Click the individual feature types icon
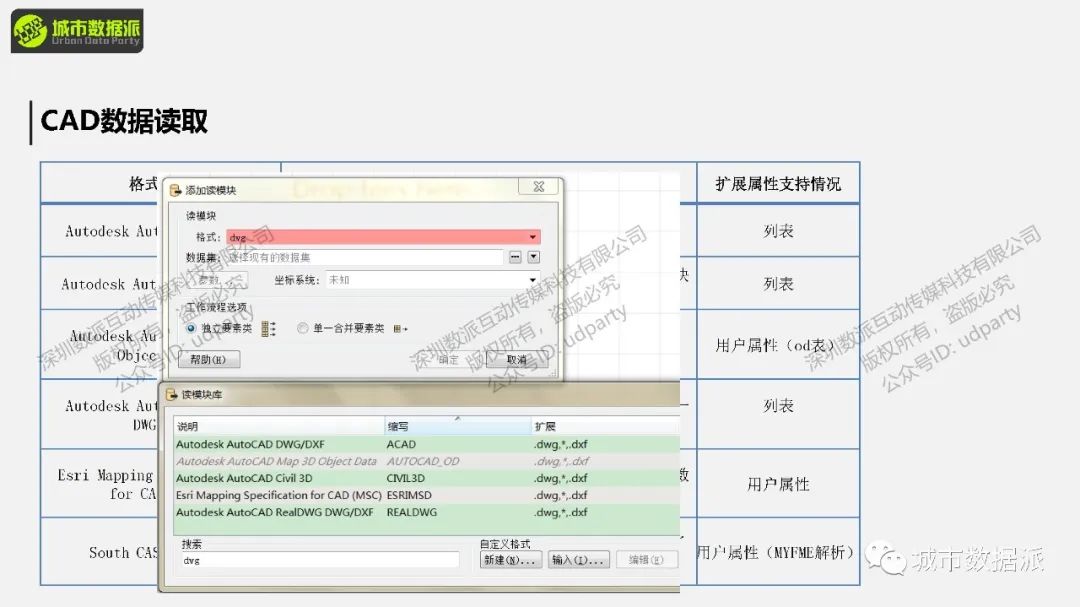This screenshot has width=1080, height=607. (x=269, y=329)
